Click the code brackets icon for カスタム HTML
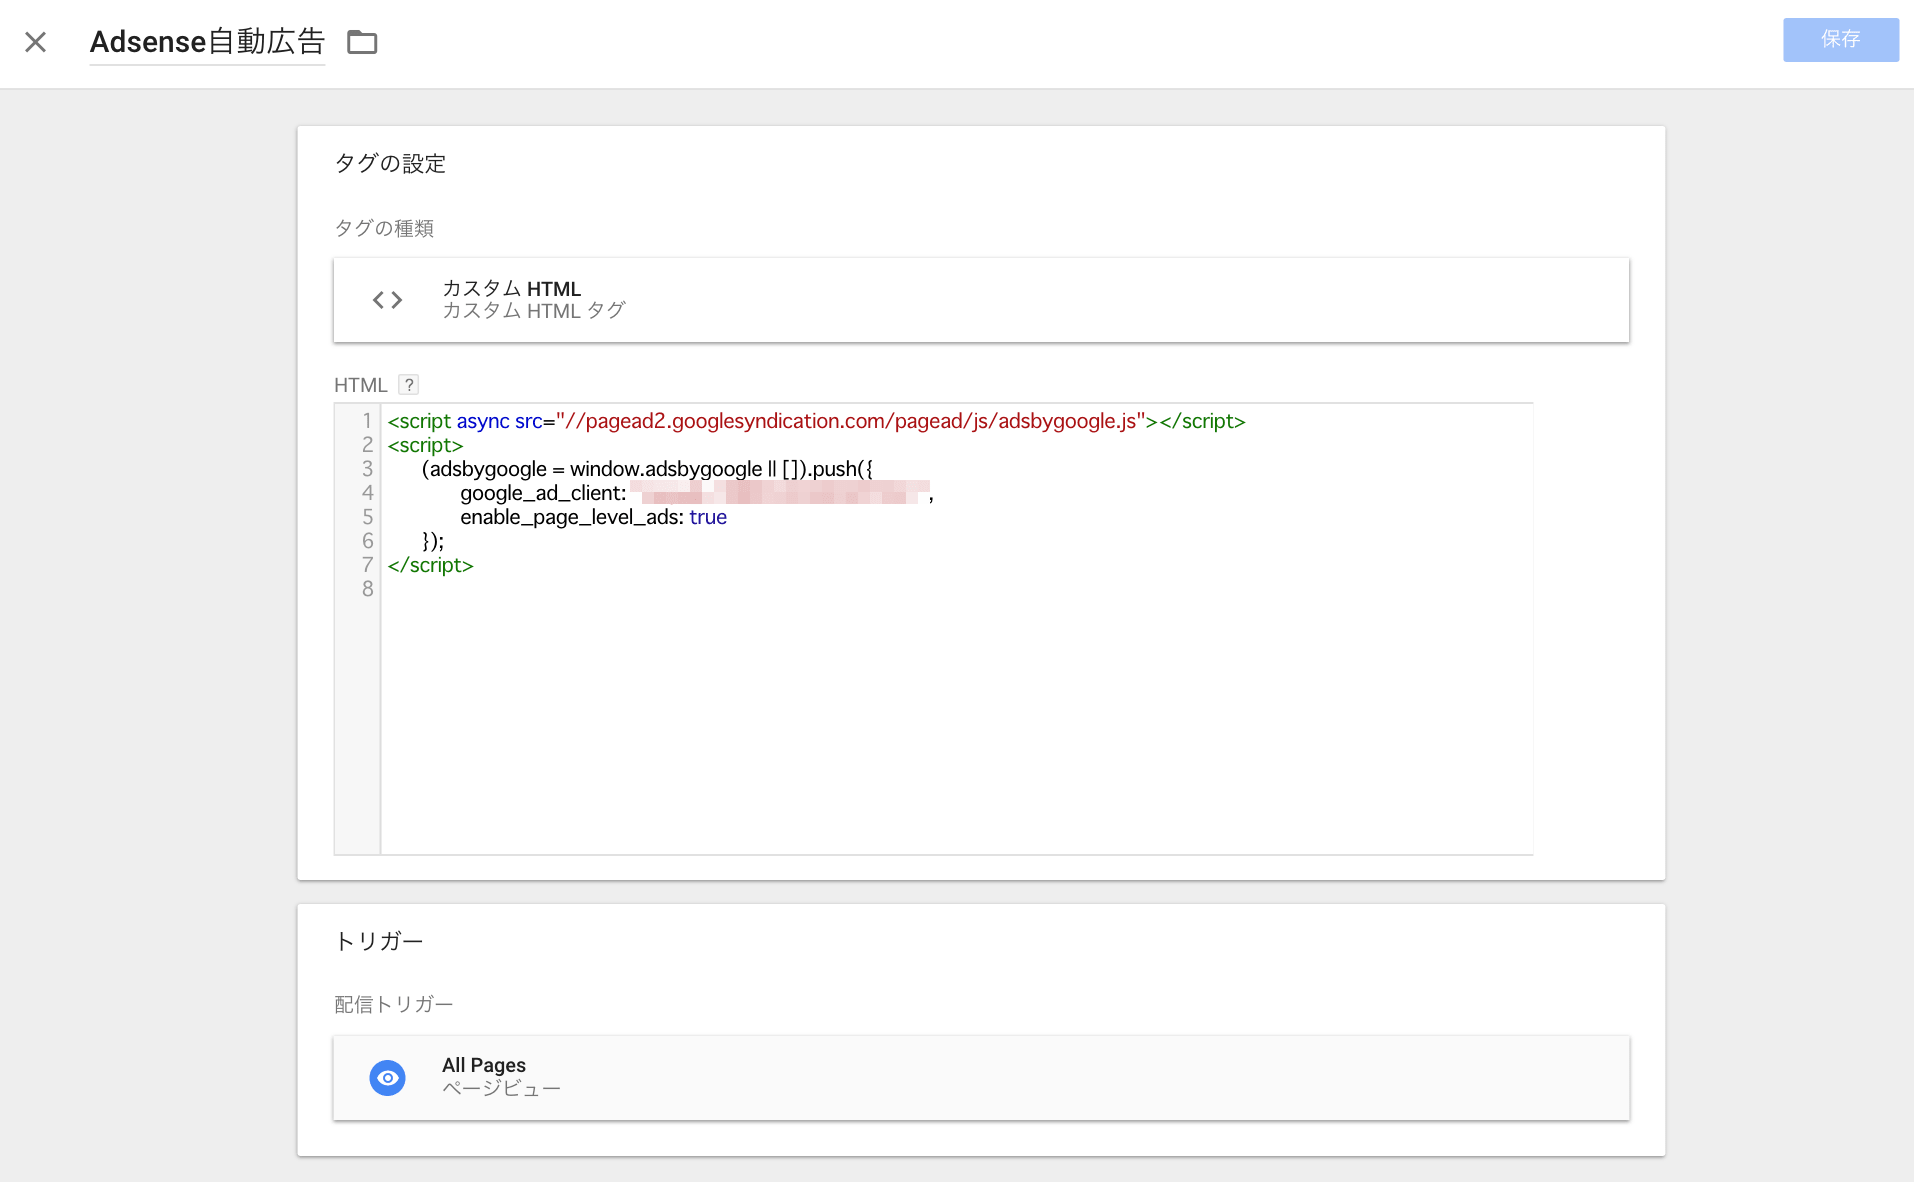 [x=388, y=300]
